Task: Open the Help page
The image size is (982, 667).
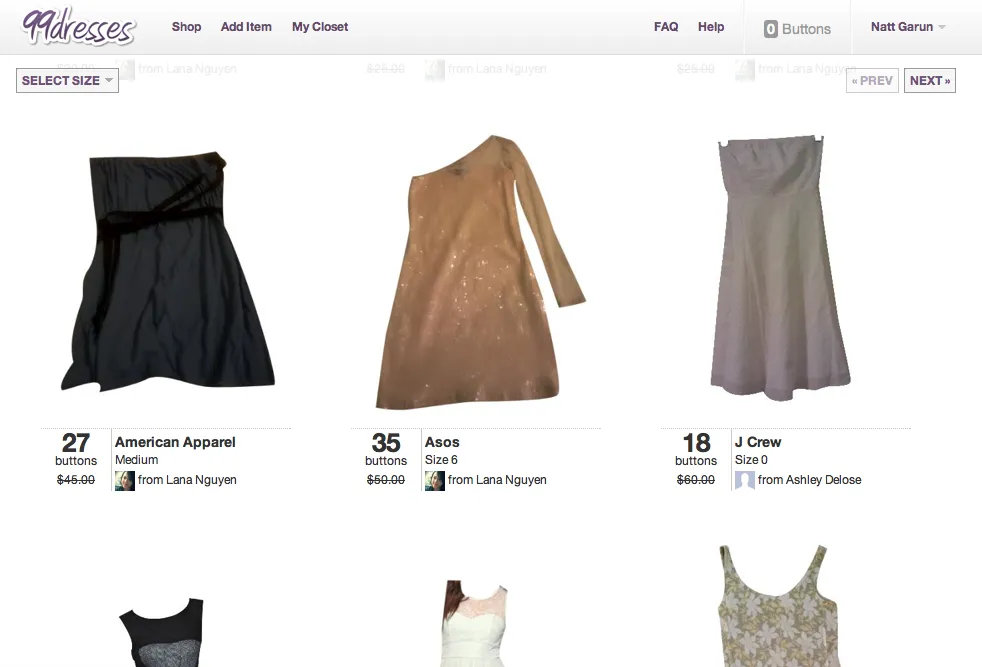Action: click(711, 27)
